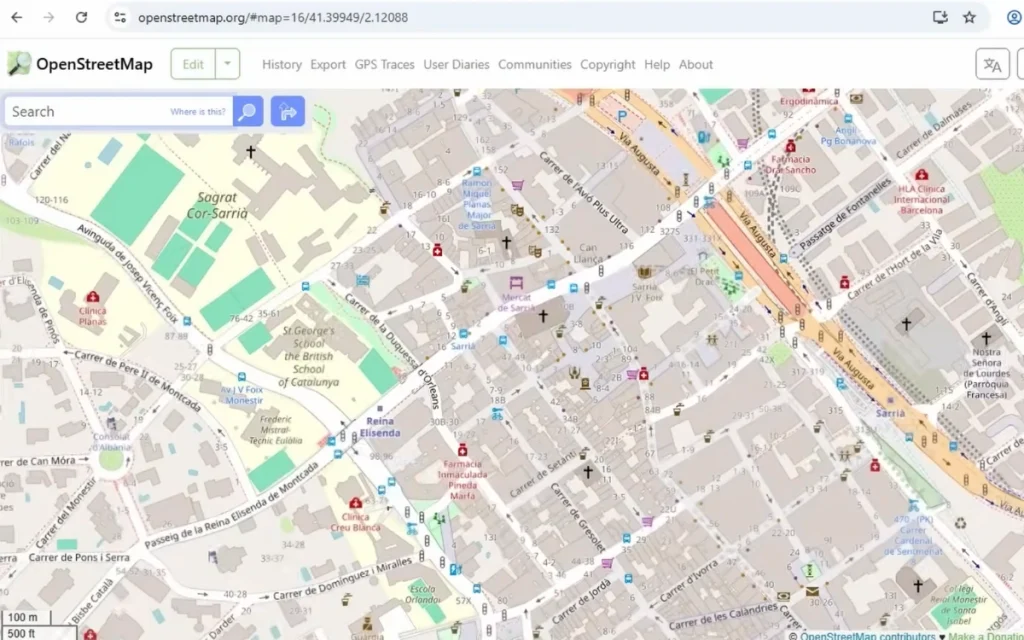Open the language selection panel
The width and height of the screenshot is (1024, 640).
[x=991, y=63]
